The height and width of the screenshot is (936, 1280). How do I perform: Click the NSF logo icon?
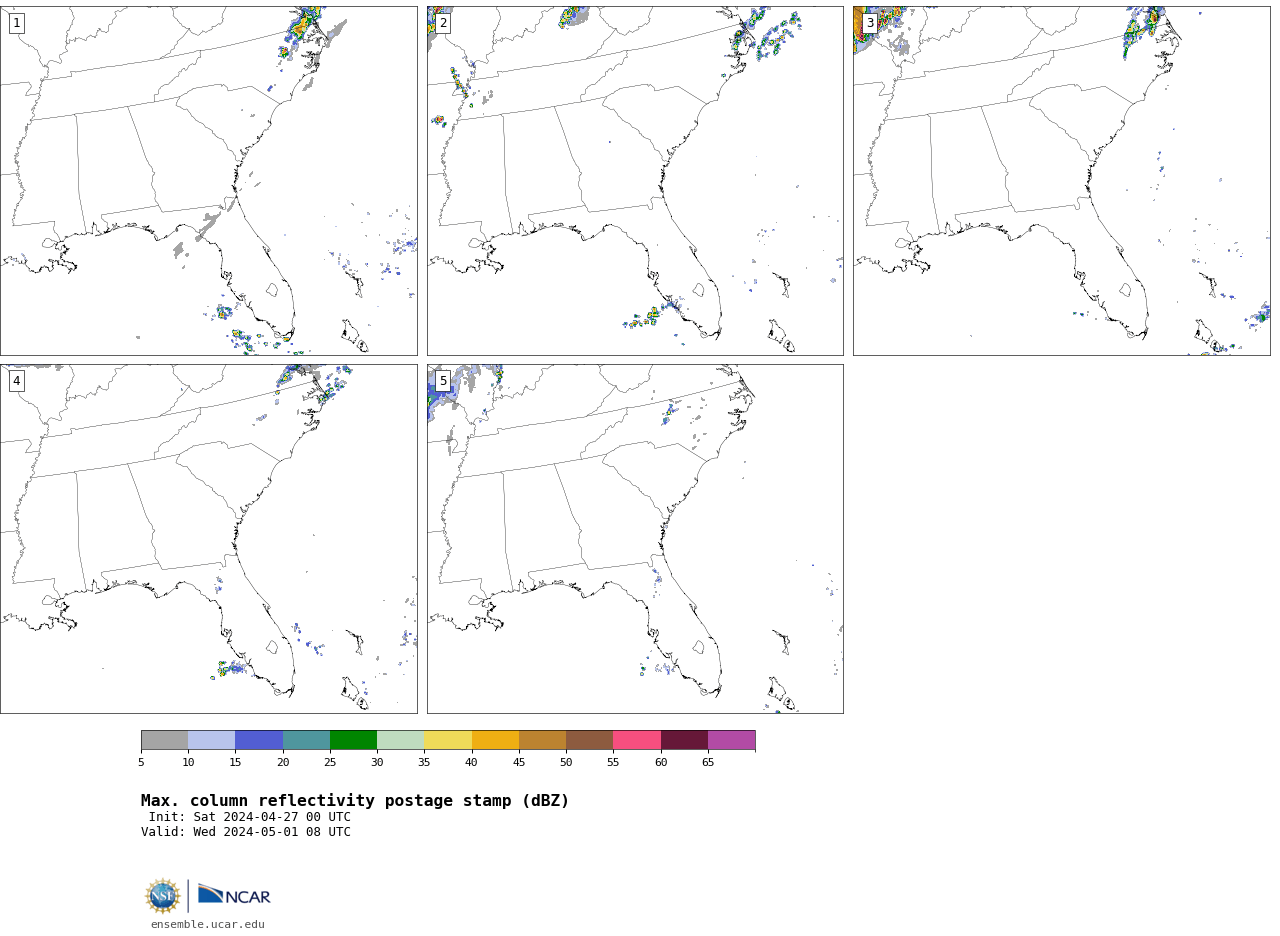(163, 896)
